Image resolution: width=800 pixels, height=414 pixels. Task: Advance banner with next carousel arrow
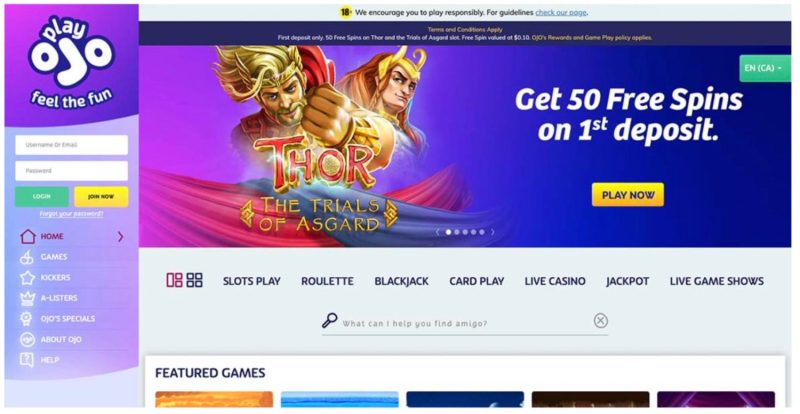(492, 232)
